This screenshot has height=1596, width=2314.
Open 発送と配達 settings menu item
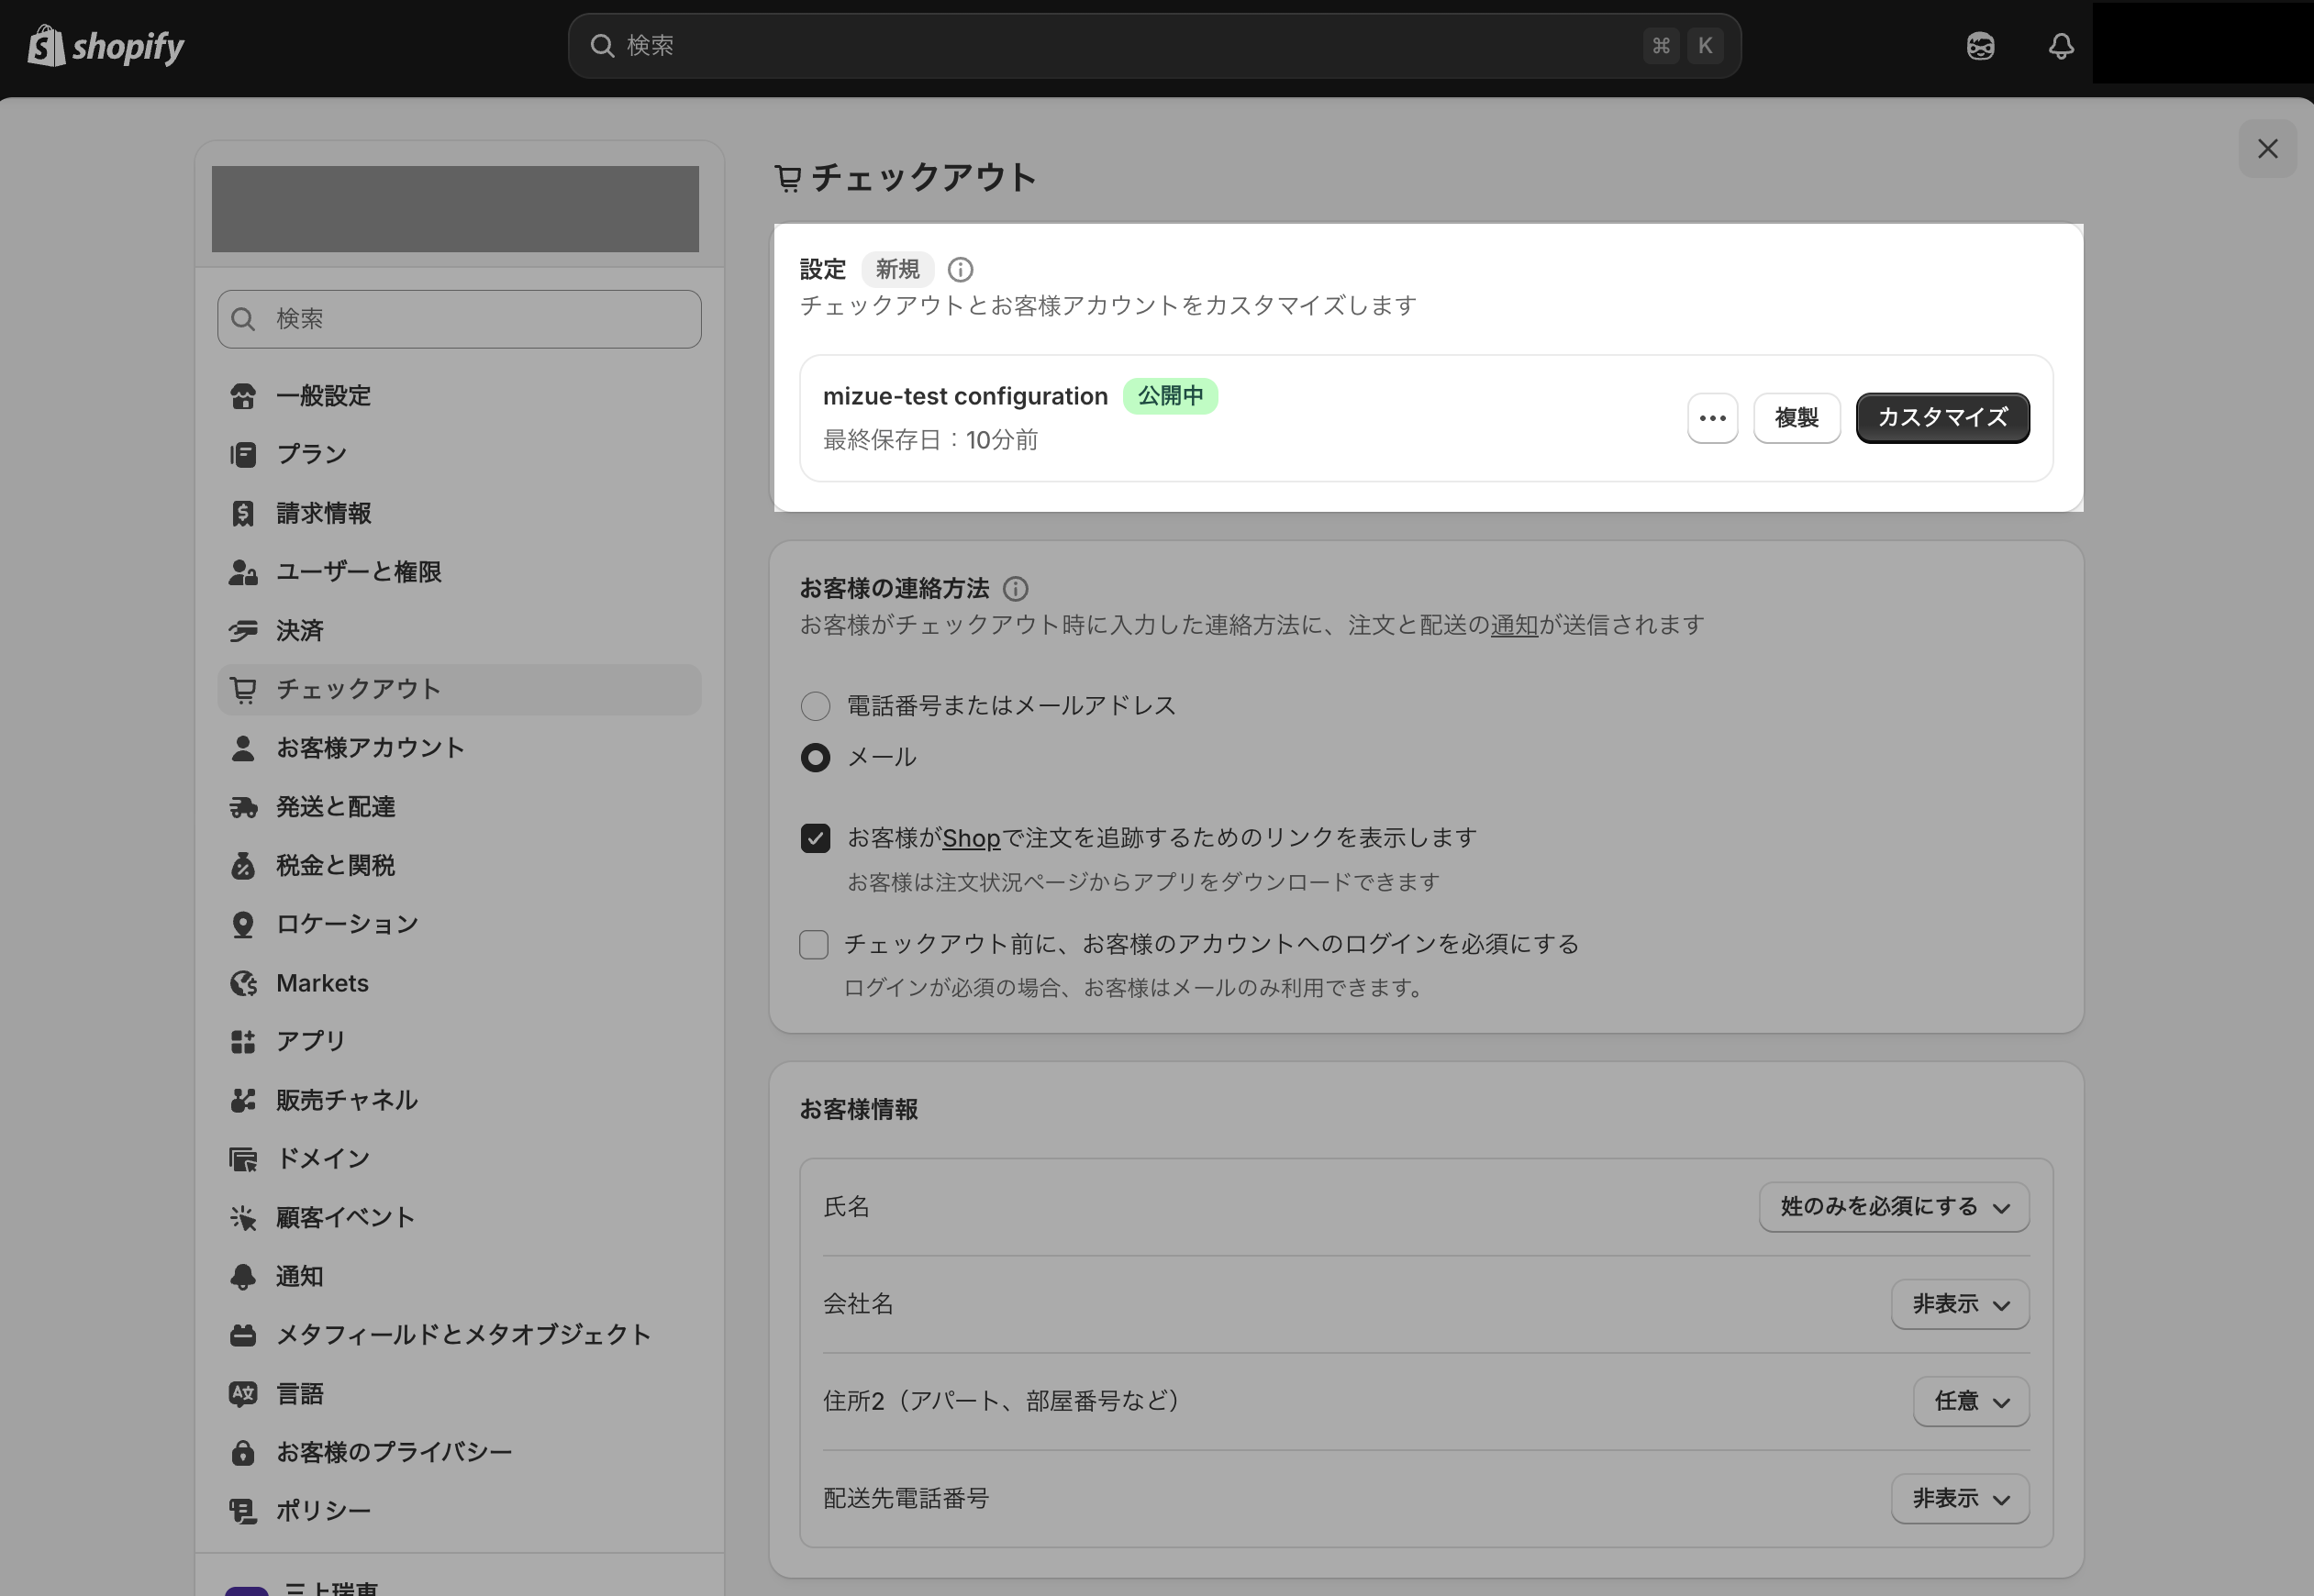336,807
